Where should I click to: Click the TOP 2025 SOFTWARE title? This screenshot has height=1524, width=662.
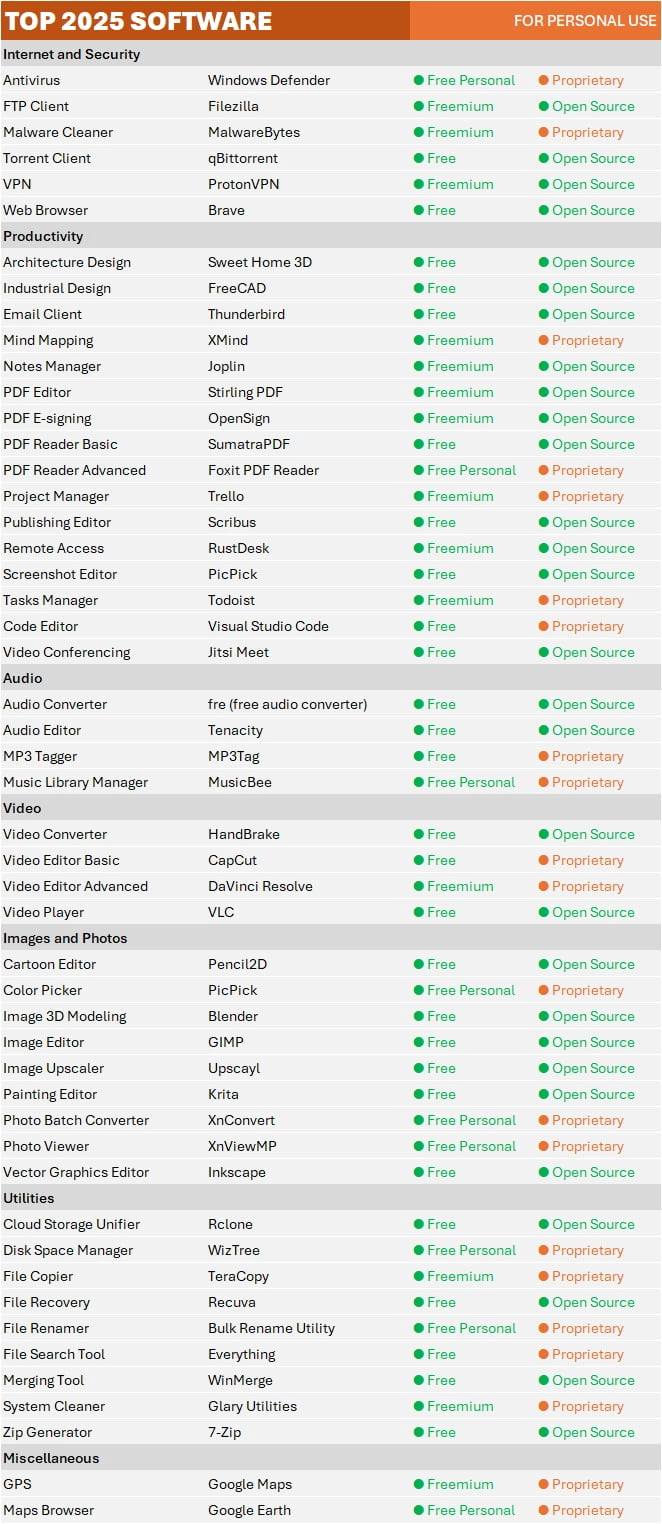click(x=139, y=20)
